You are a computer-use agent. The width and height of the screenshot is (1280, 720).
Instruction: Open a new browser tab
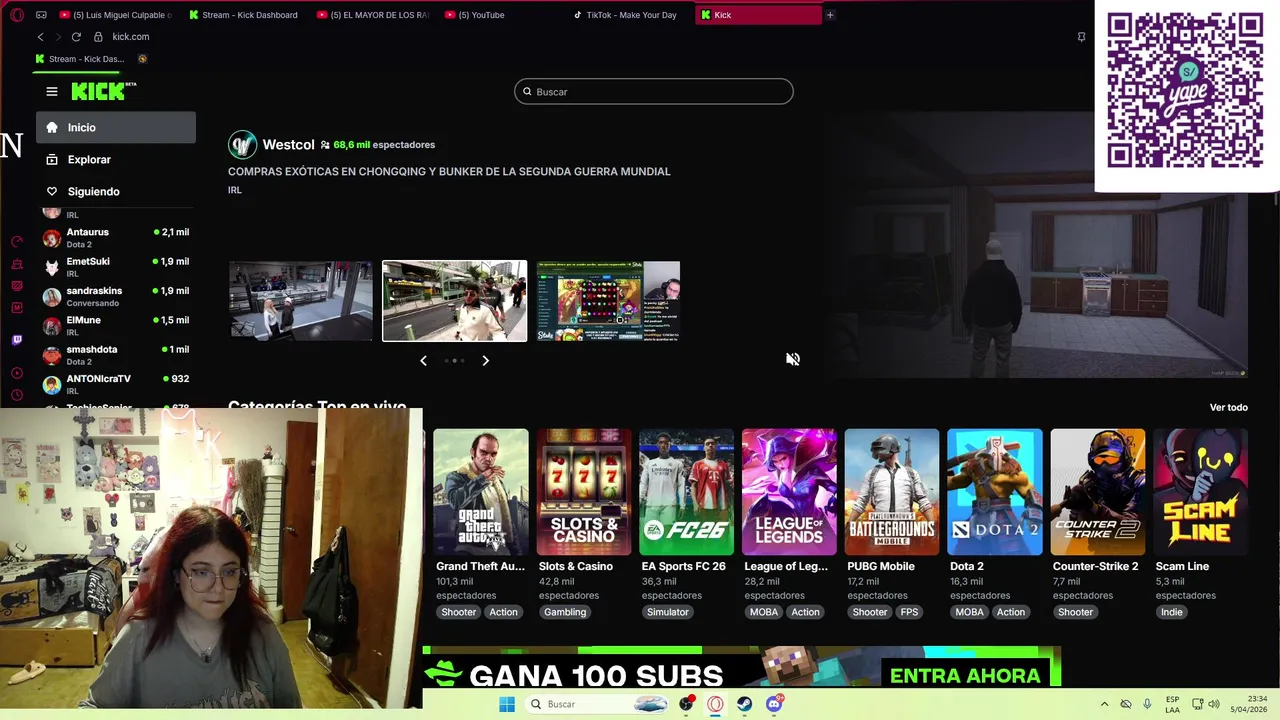830,15
